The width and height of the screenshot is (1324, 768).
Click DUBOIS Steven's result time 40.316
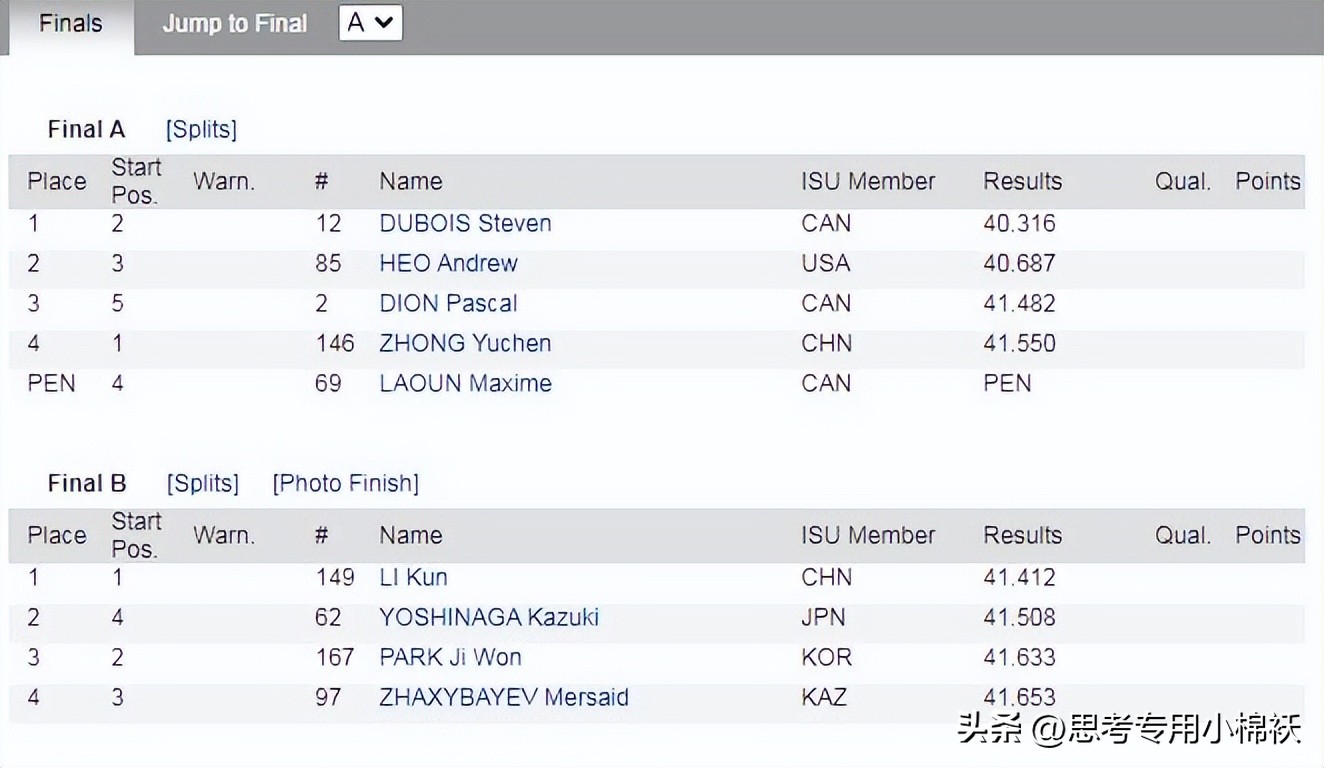[1019, 223]
